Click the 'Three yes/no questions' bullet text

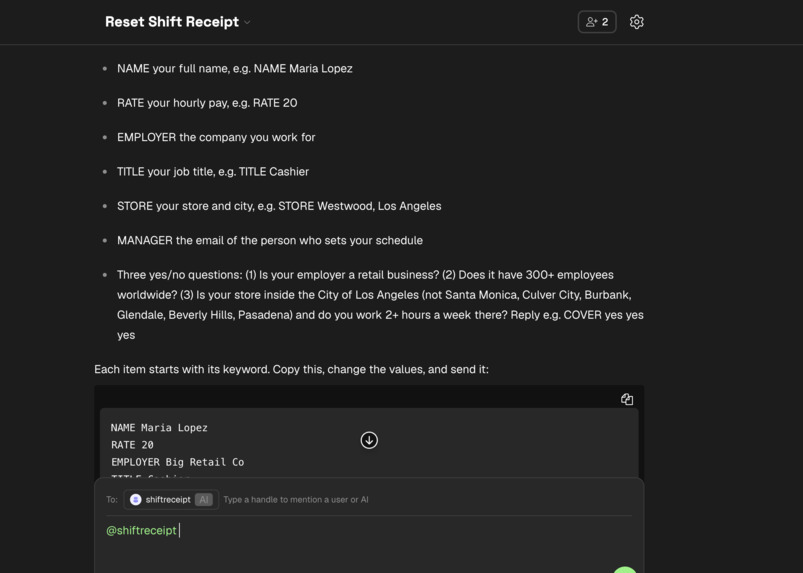click(380, 305)
